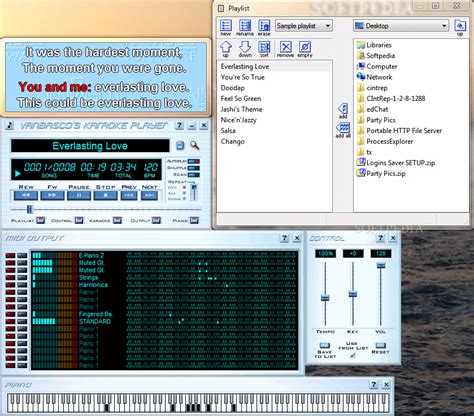This screenshot has height=416, width=474.
Task: Click the erase playlist icon
Action: [264, 26]
